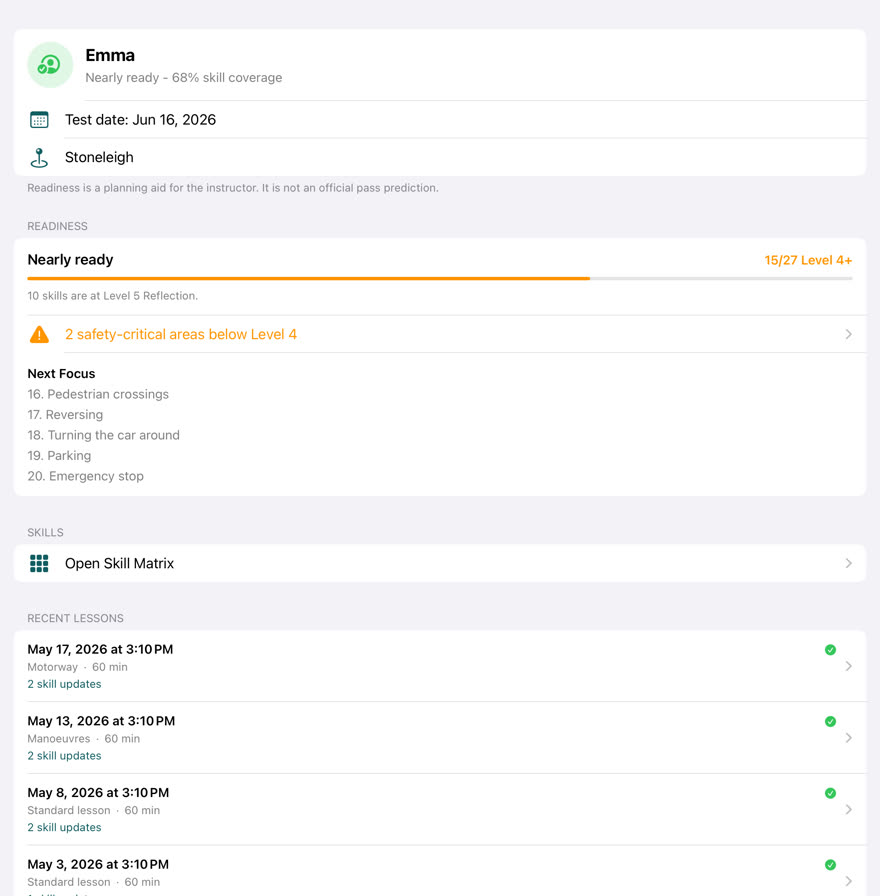Screen dimensions: 880x896
Task: Expand the May 17 Motorway lesson chevron
Action: click(x=849, y=666)
